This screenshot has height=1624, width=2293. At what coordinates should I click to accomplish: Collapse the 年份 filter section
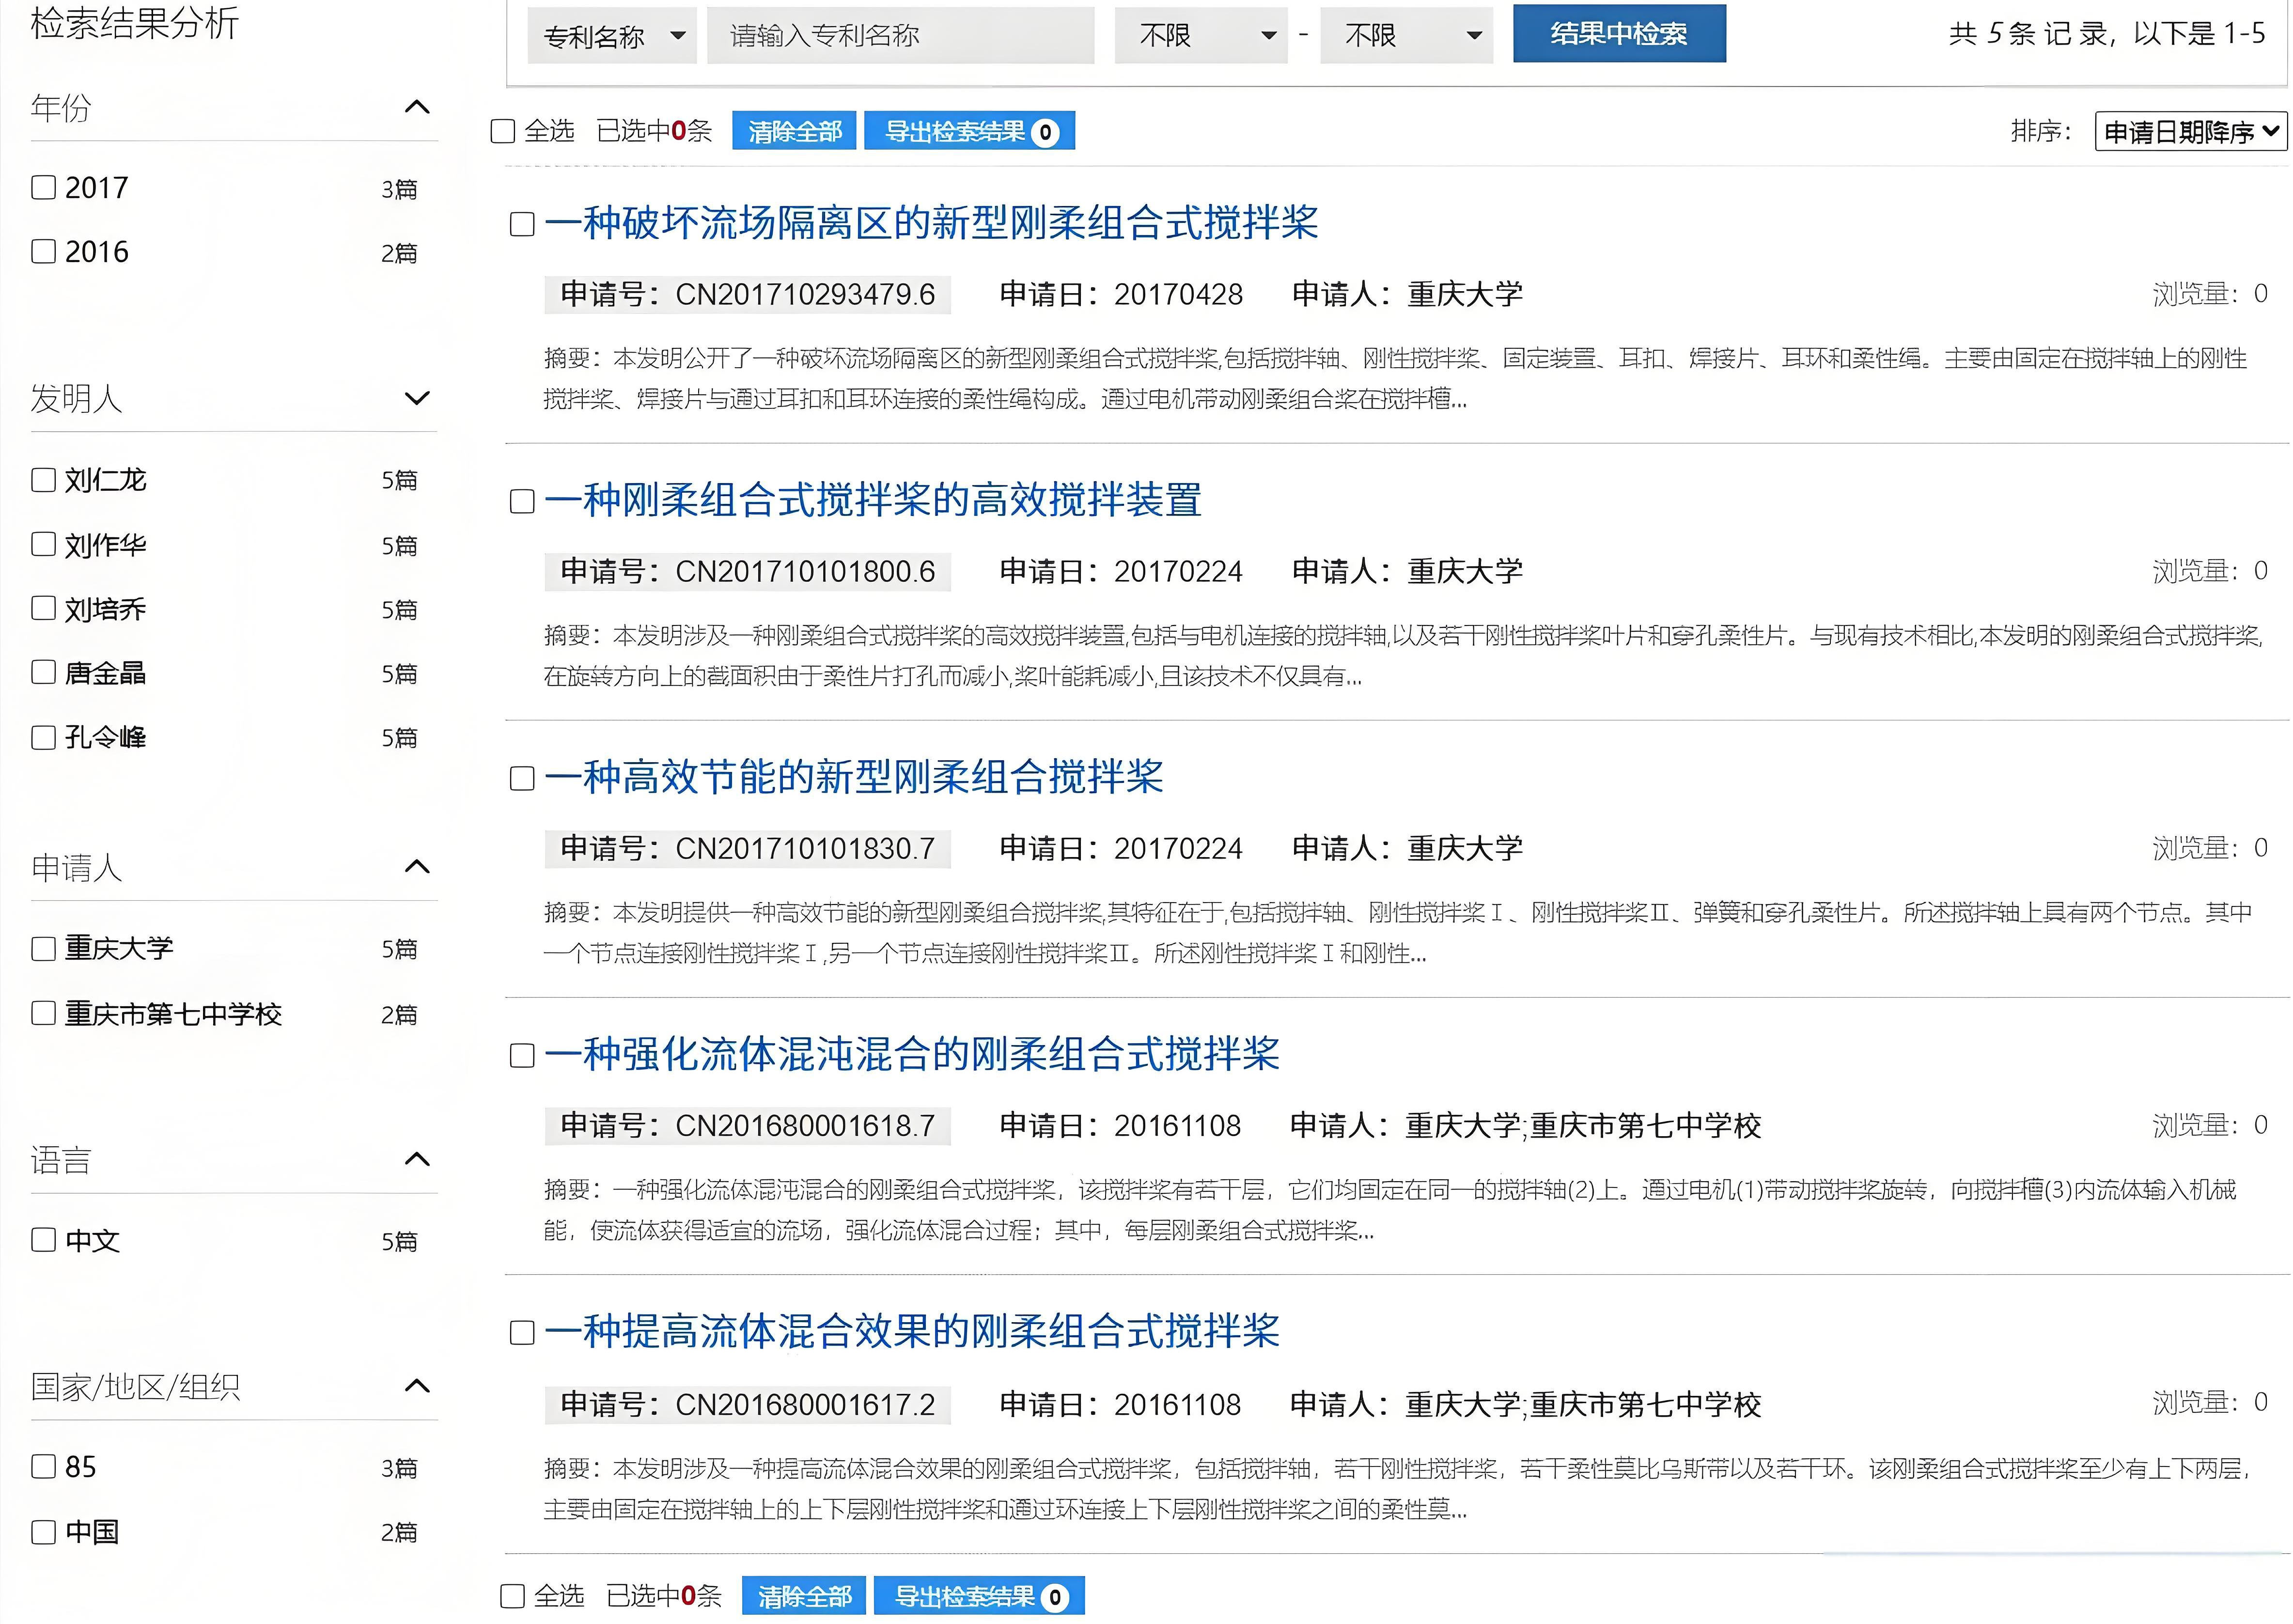tap(416, 107)
